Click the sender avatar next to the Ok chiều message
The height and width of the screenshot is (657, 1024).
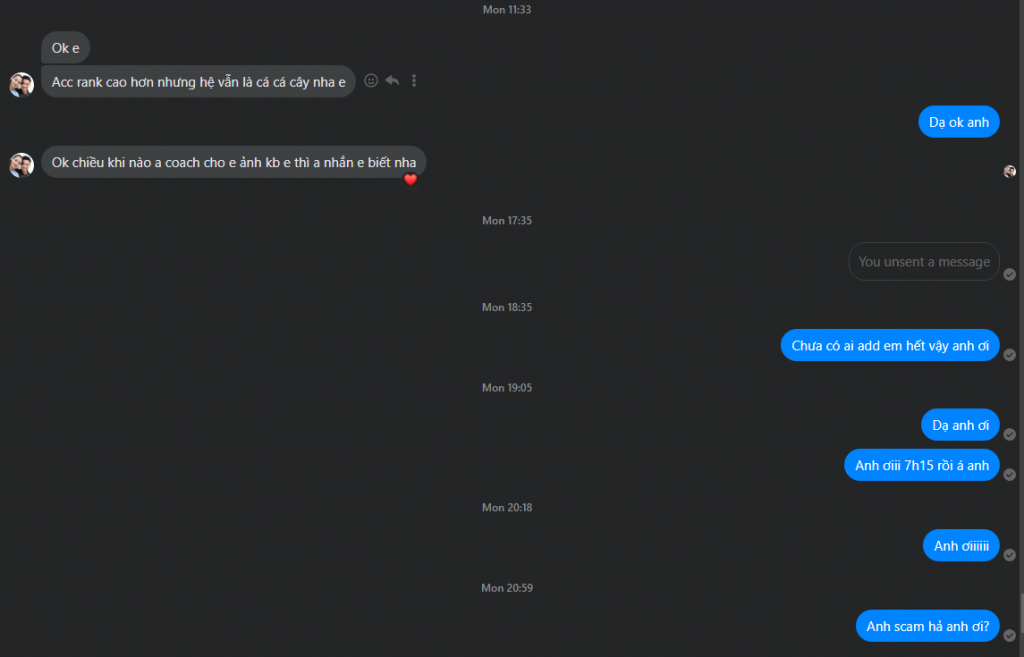click(22, 165)
